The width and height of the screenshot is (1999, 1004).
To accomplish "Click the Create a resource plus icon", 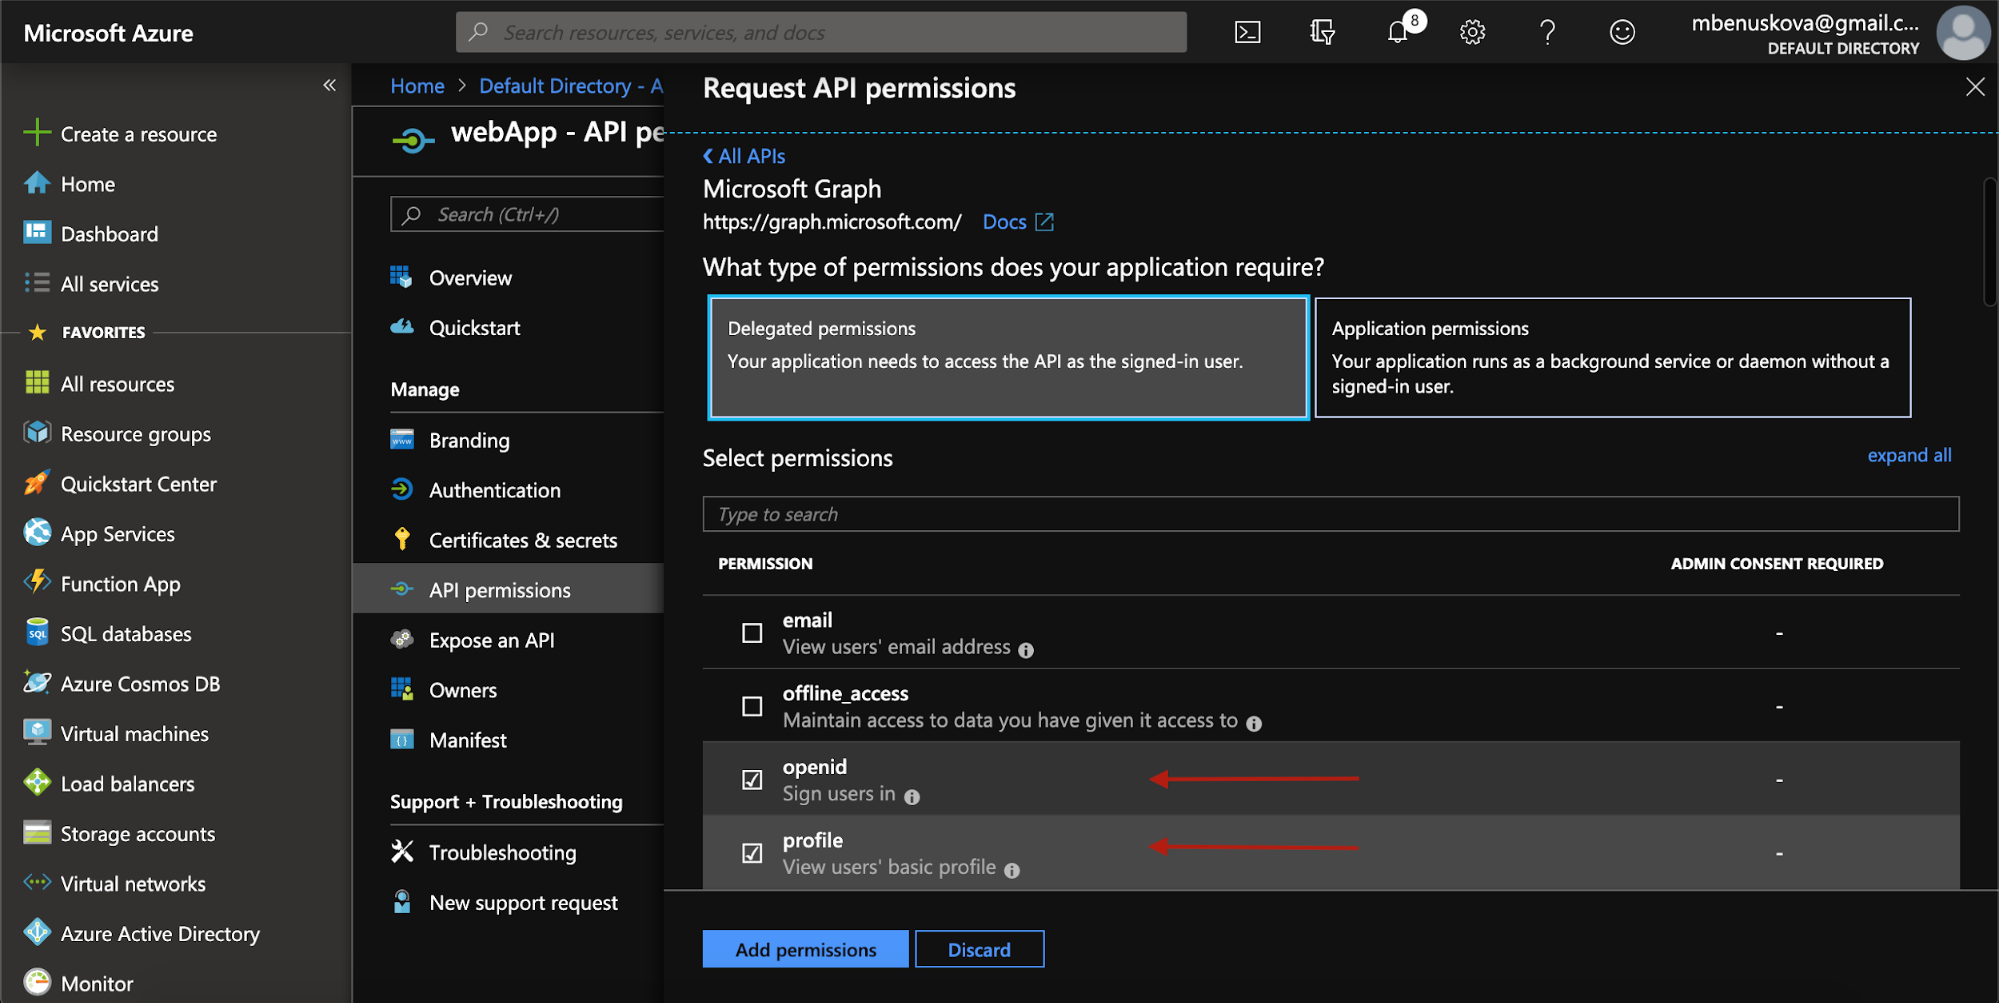I will point(37,133).
